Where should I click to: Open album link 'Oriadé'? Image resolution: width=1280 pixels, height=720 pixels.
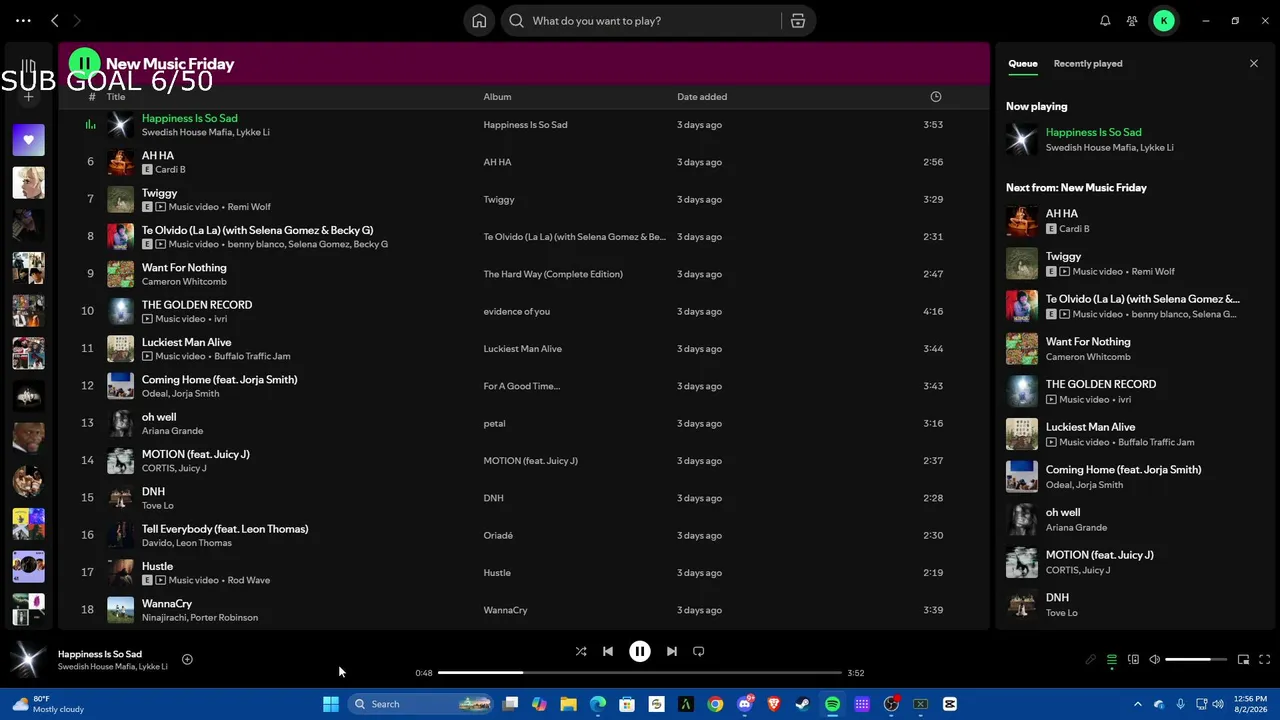pyautogui.click(x=498, y=535)
